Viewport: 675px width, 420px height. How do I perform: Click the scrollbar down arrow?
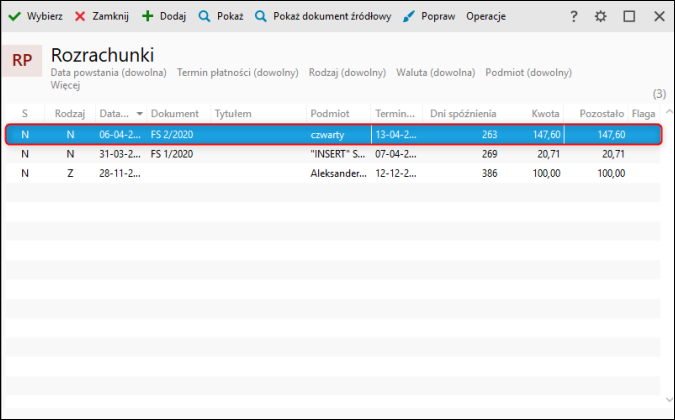tap(669, 400)
